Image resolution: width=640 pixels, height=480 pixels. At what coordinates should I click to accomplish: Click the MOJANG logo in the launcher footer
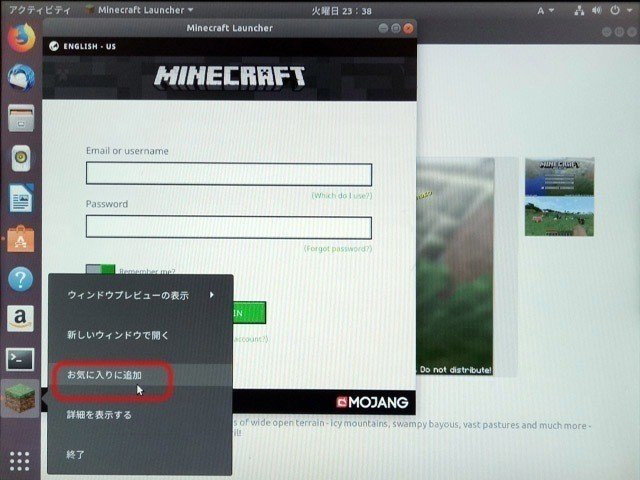click(x=372, y=402)
